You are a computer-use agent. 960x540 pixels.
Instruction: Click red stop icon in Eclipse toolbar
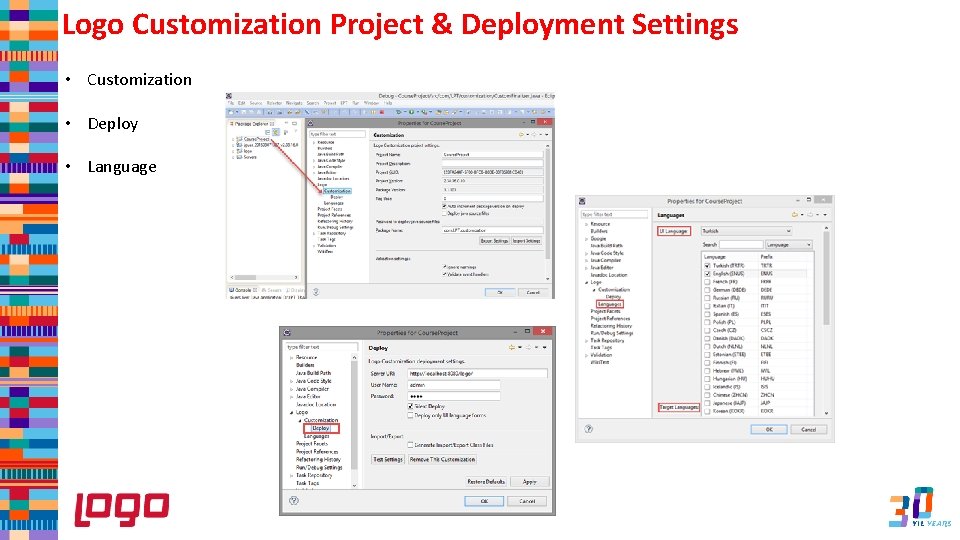[382, 112]
